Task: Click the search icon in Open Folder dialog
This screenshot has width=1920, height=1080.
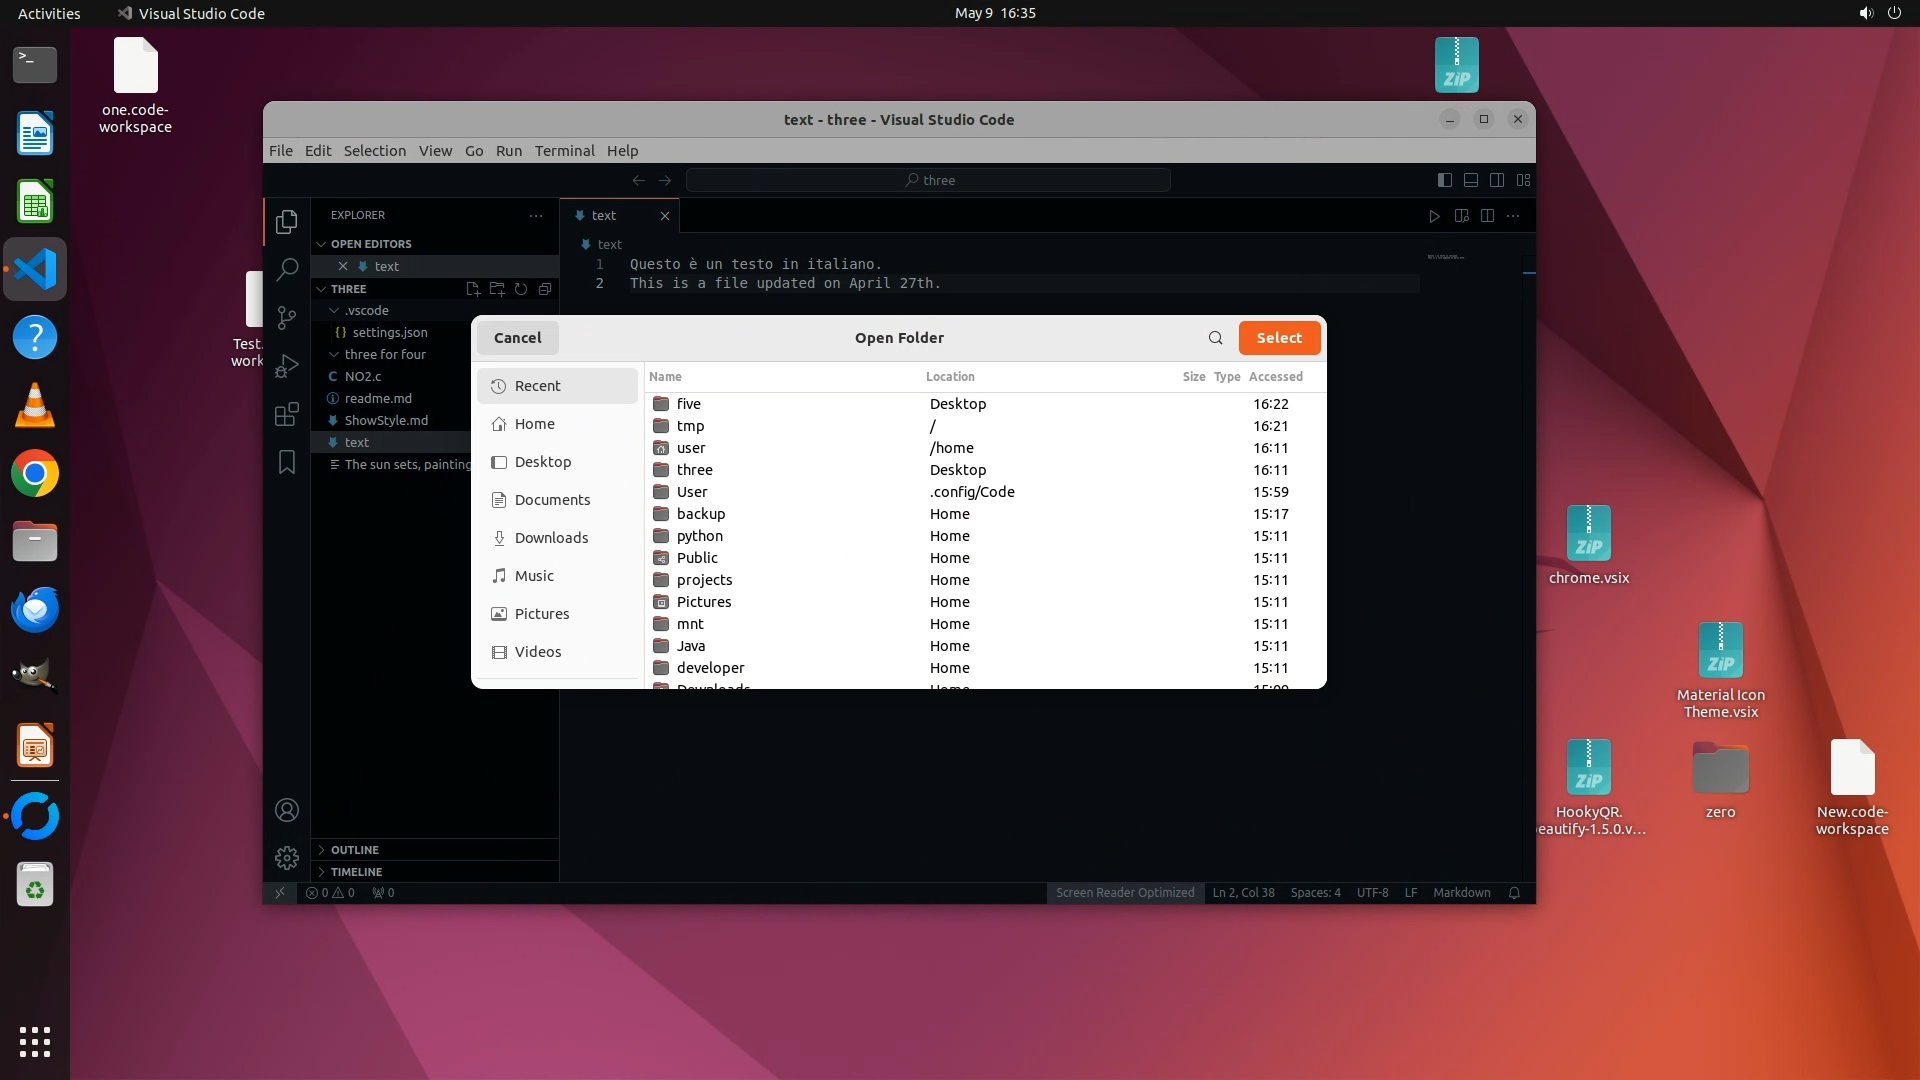Action: pos(1215,338)
